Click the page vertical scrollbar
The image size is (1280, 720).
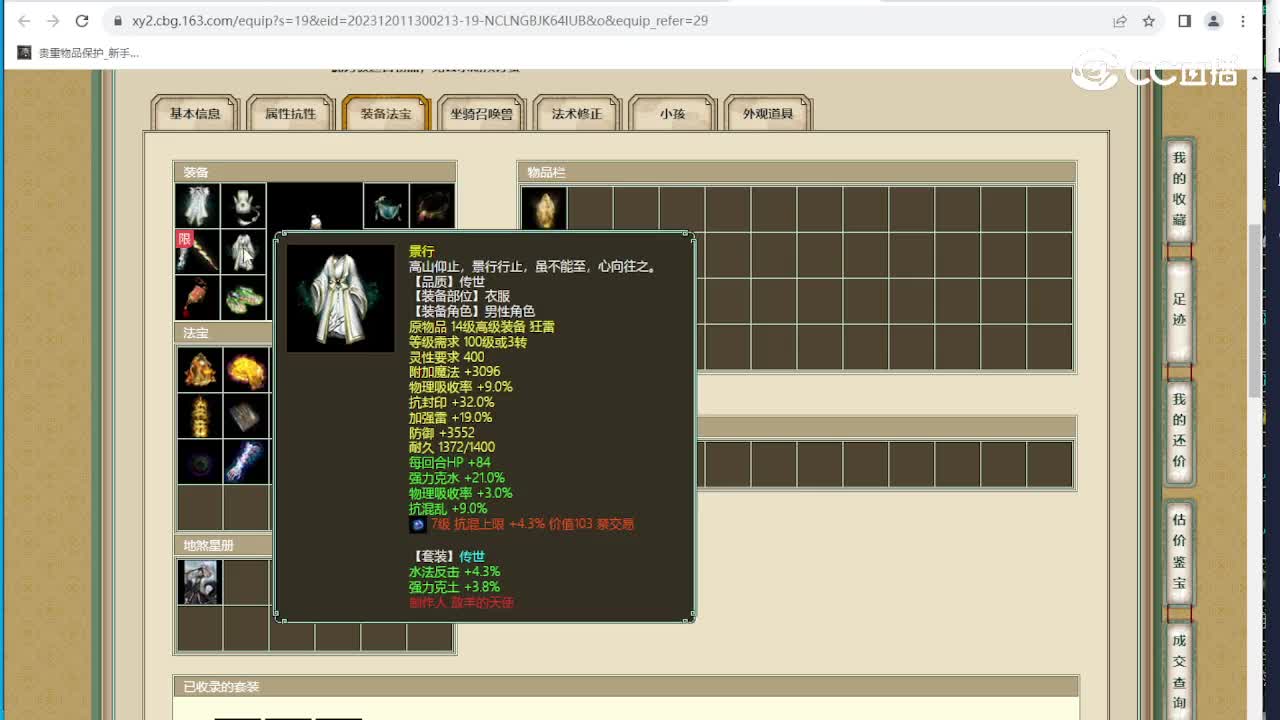1255,310
